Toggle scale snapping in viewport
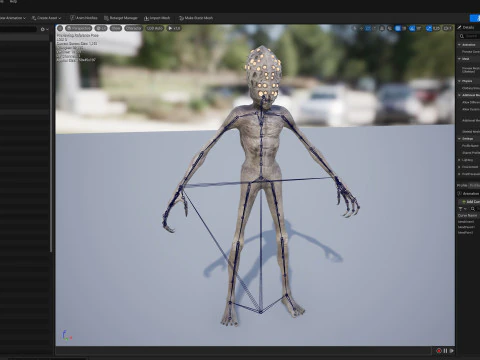 tap(429, 28)
